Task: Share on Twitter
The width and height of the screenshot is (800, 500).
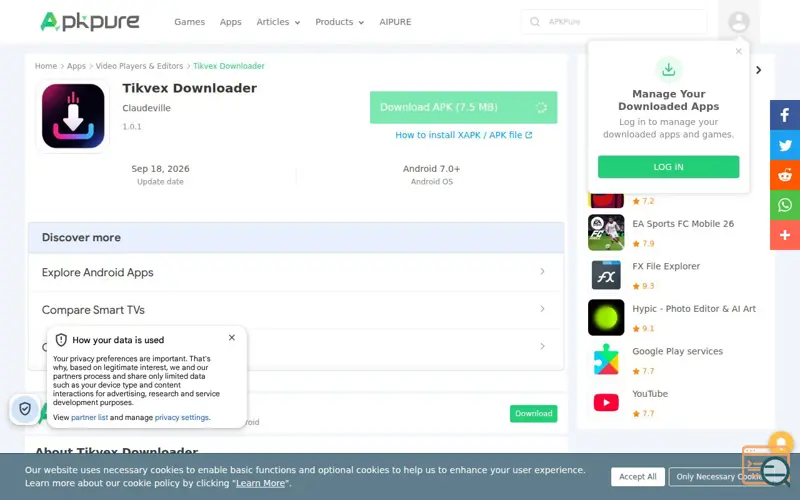Action: (x=785, y=145)
